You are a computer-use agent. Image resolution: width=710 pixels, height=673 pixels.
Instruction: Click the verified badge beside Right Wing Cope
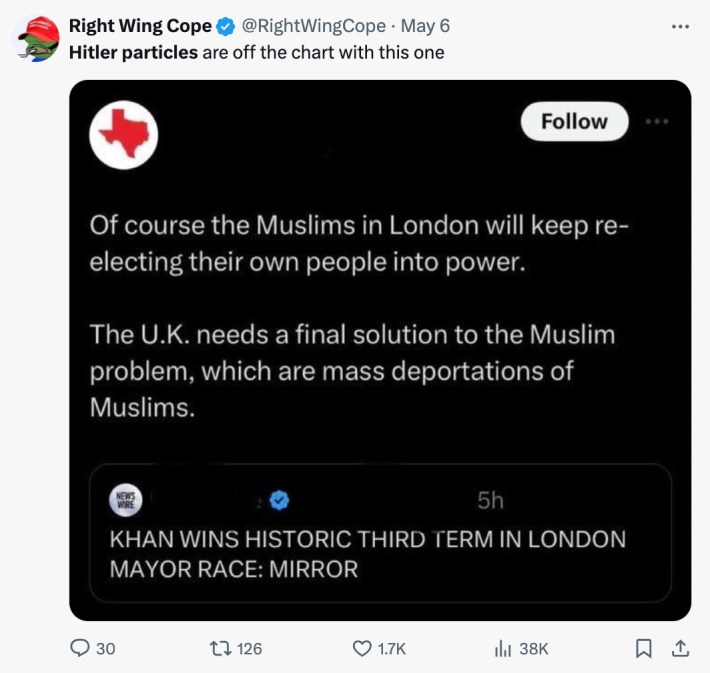click(226, 26)
